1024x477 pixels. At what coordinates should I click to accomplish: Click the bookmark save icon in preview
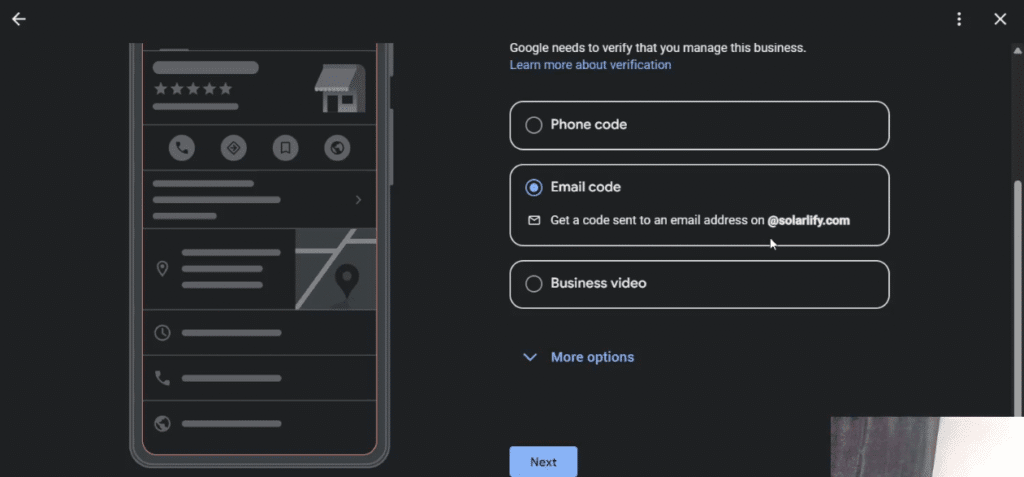[285, 148]
